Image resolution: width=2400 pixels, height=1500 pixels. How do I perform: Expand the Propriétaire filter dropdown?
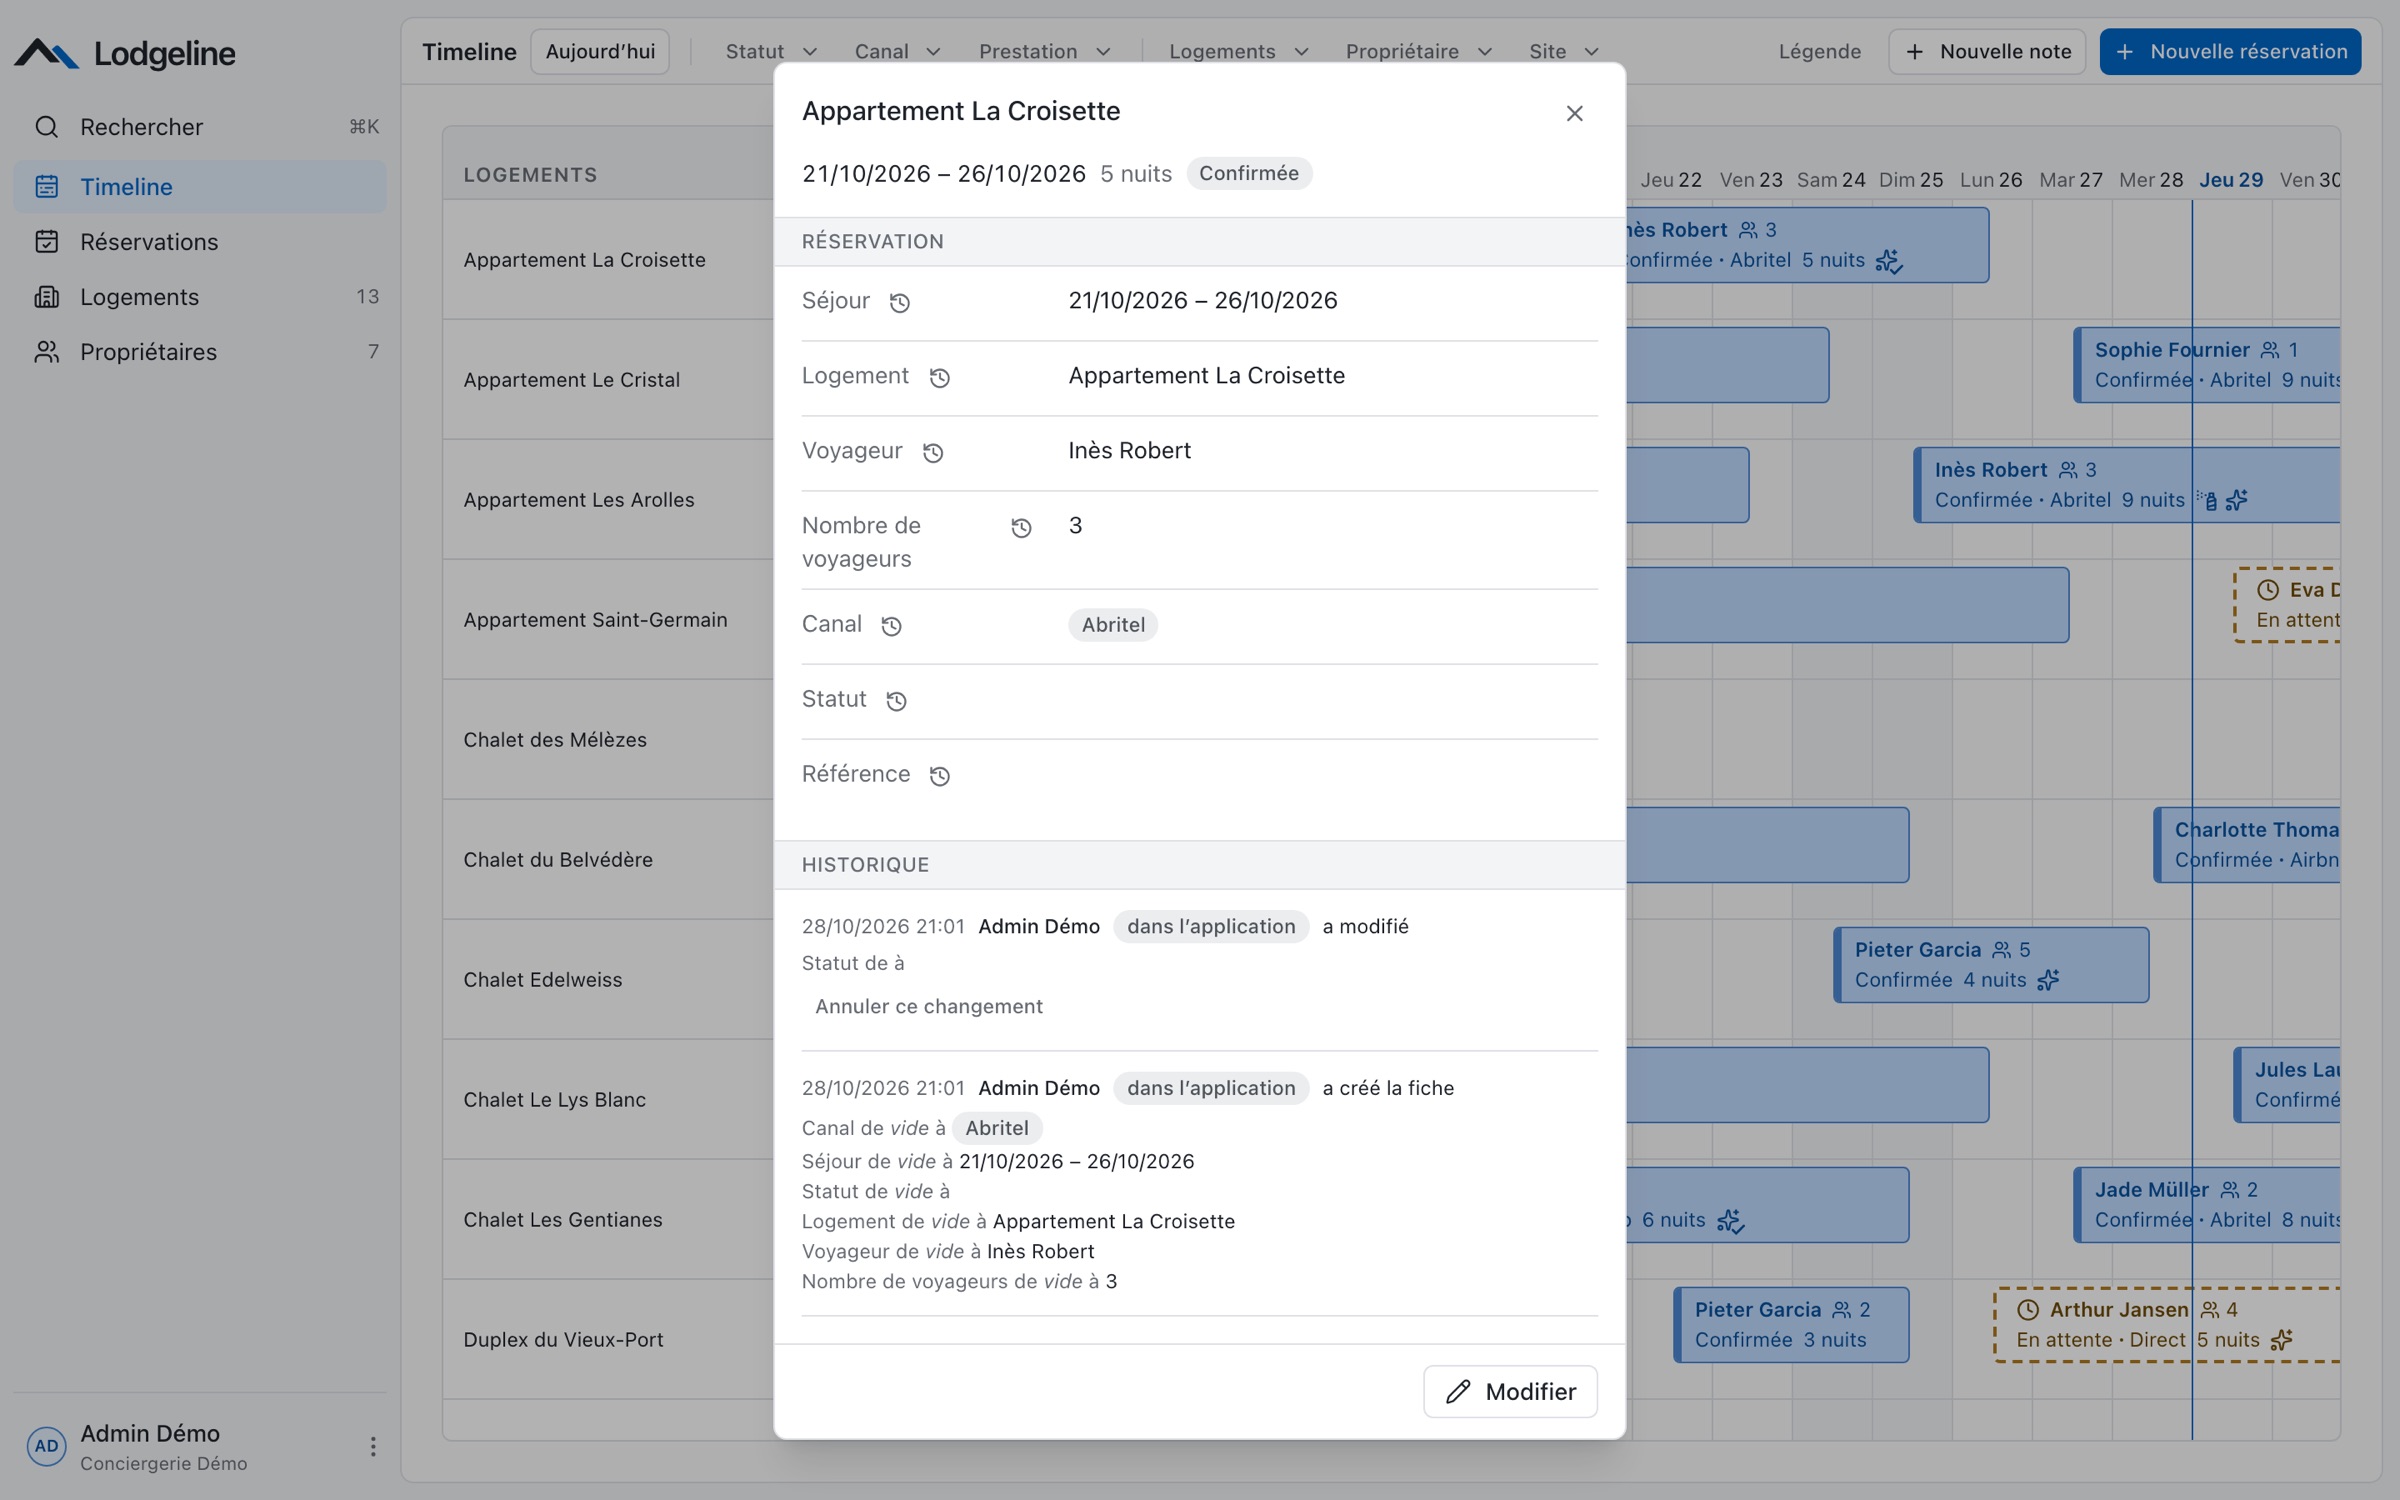(1418, 51)
